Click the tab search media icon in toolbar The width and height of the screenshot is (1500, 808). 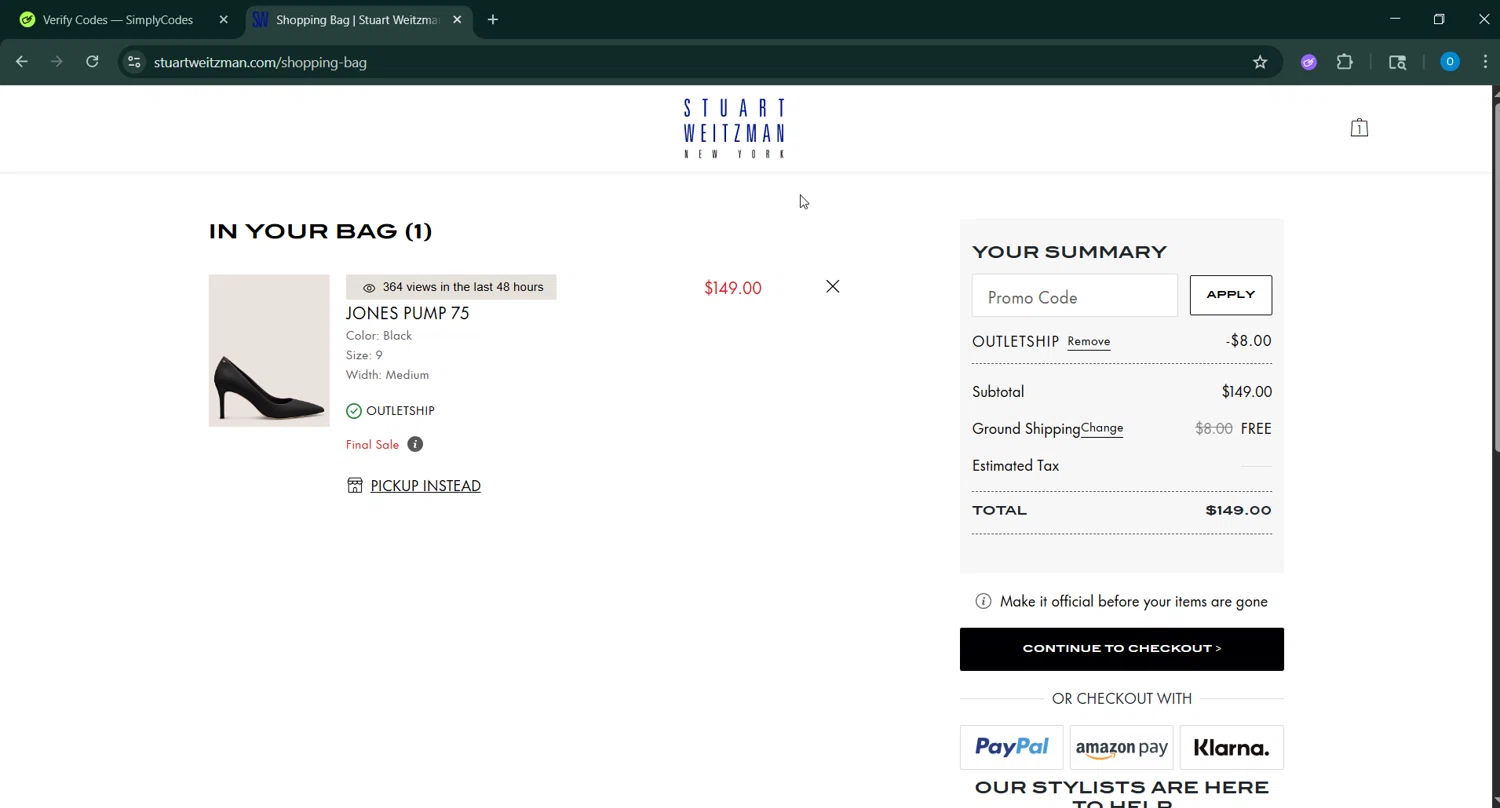(1398, 62)
